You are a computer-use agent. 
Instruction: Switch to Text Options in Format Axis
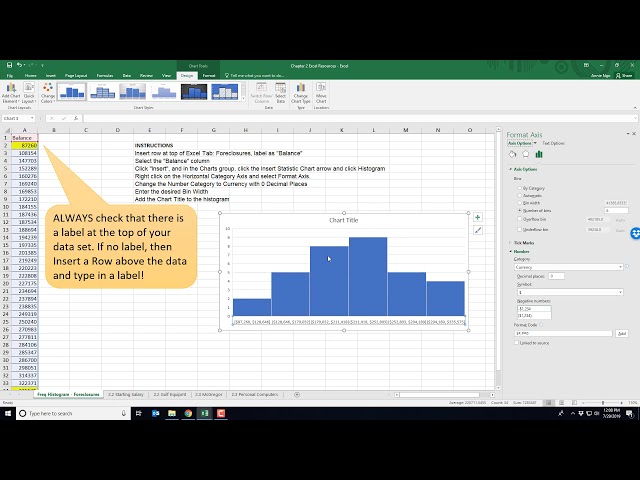click(x=553, y=143)
